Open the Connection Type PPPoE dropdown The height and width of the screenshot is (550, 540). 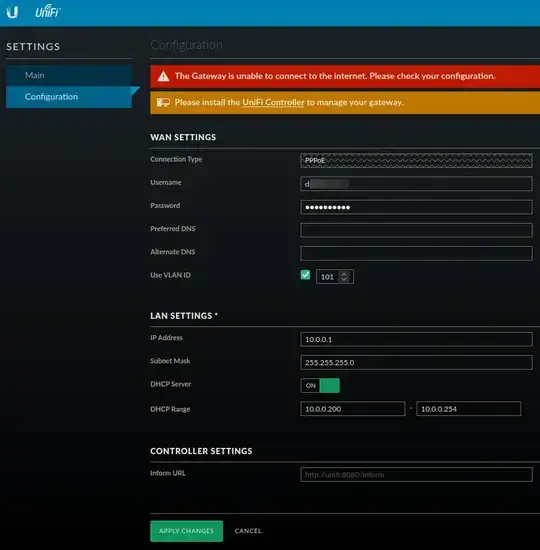pos(416,160)
